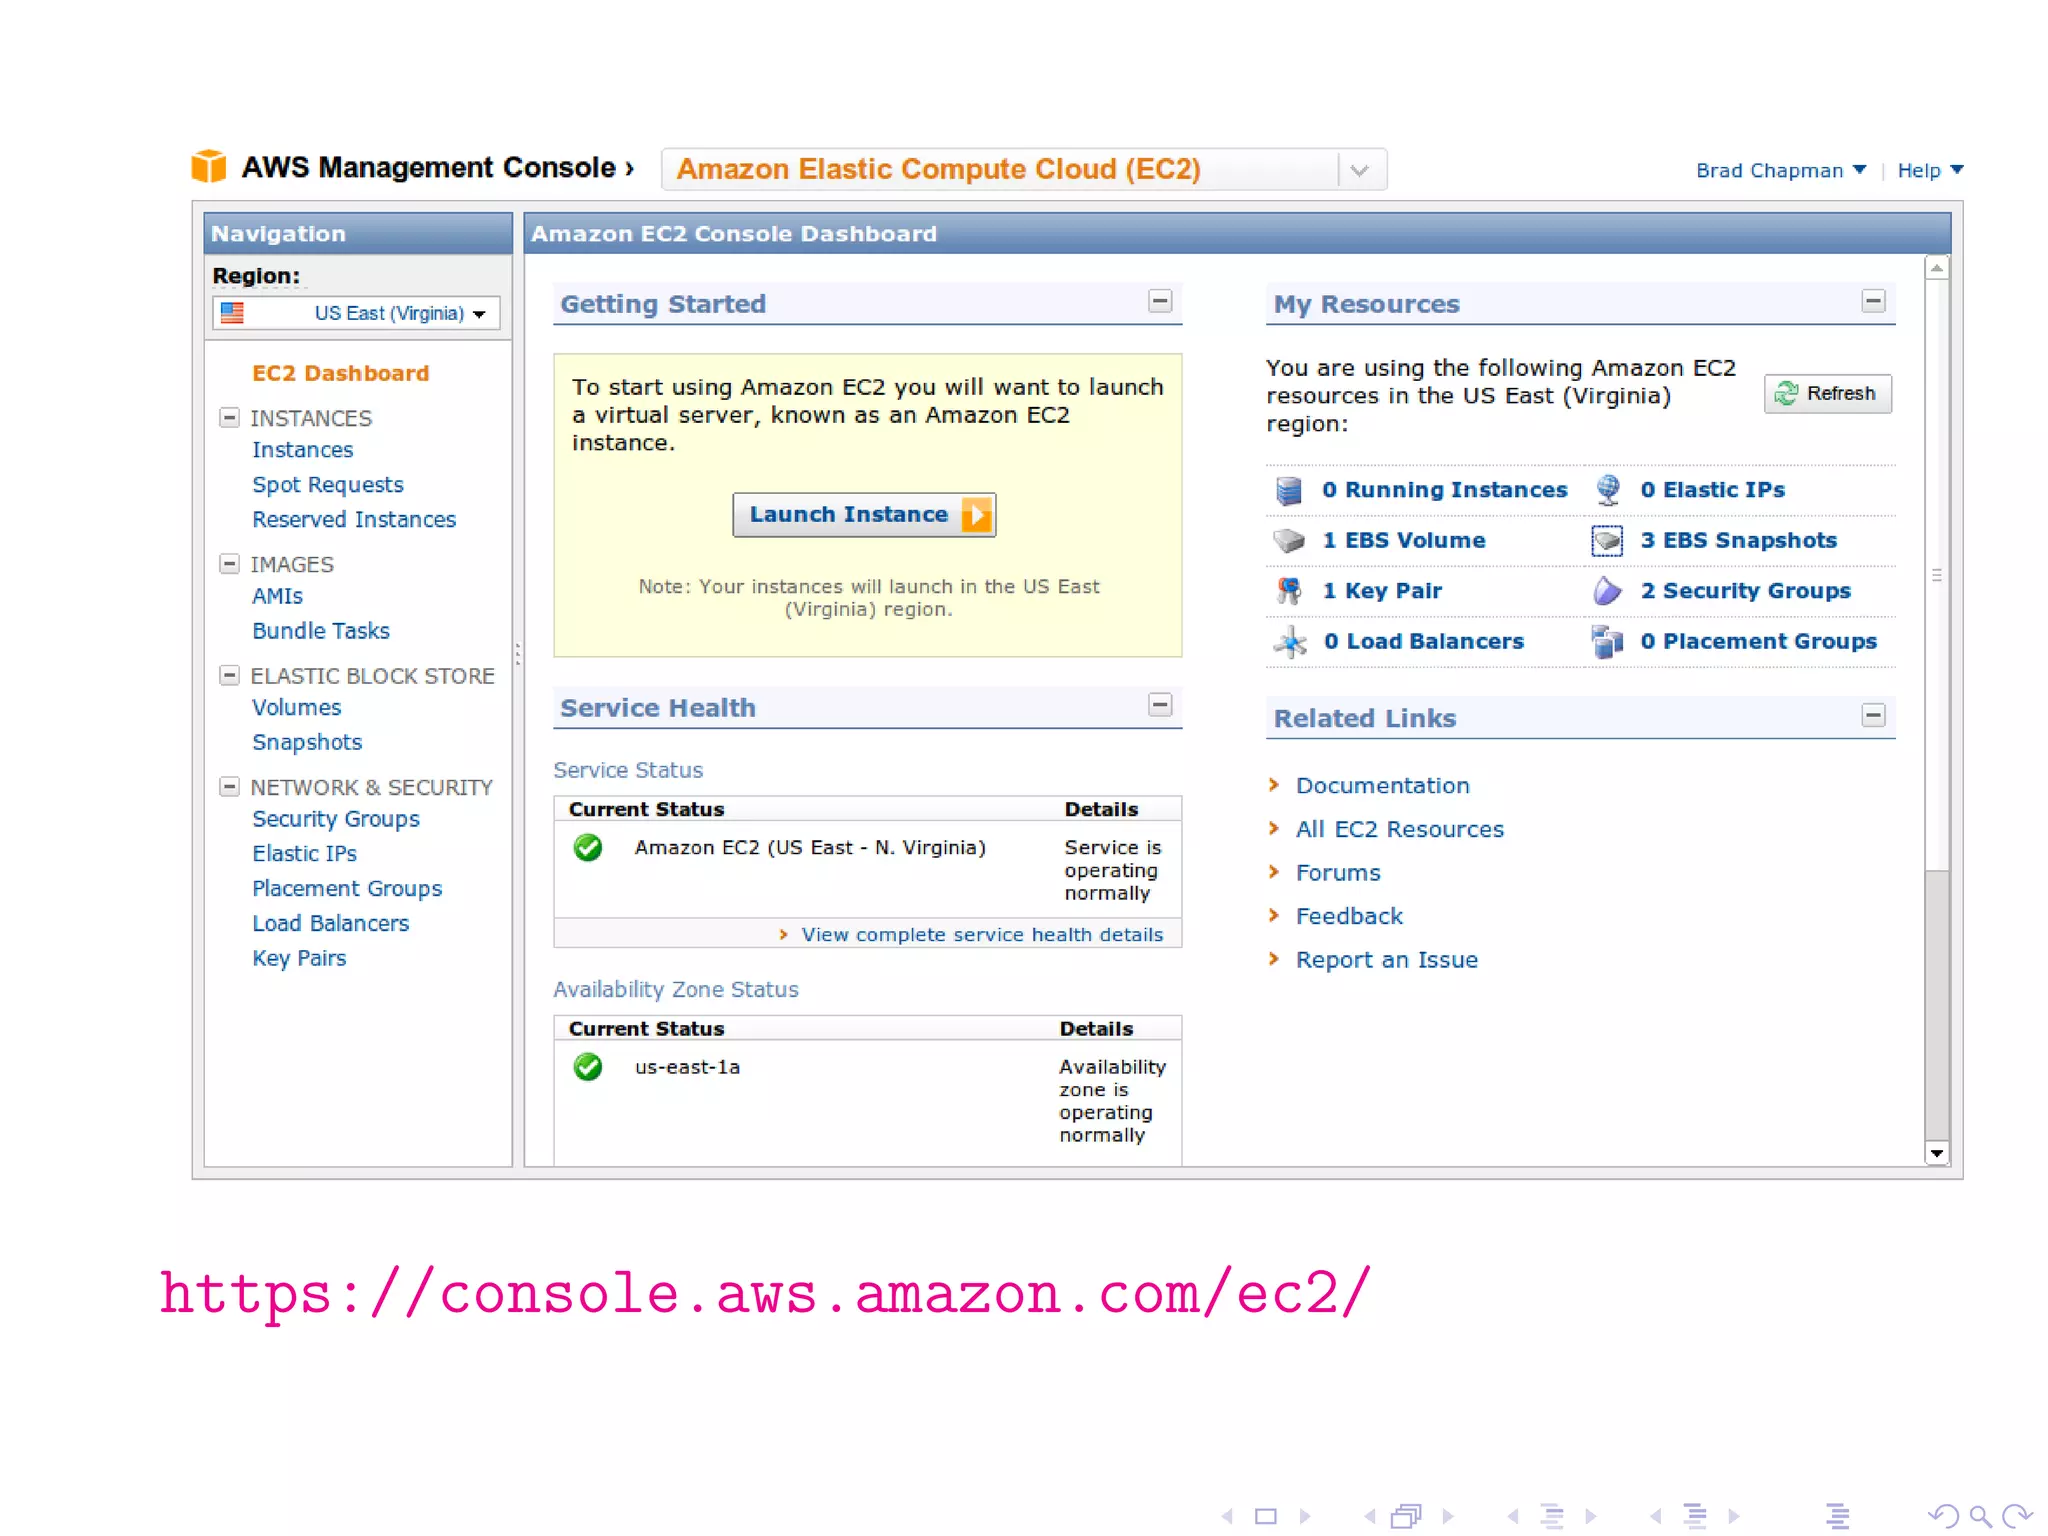Click the dashboard scrollbar down arrow
This screenshot has width=2048, height=1536.
(1937, 1154)
